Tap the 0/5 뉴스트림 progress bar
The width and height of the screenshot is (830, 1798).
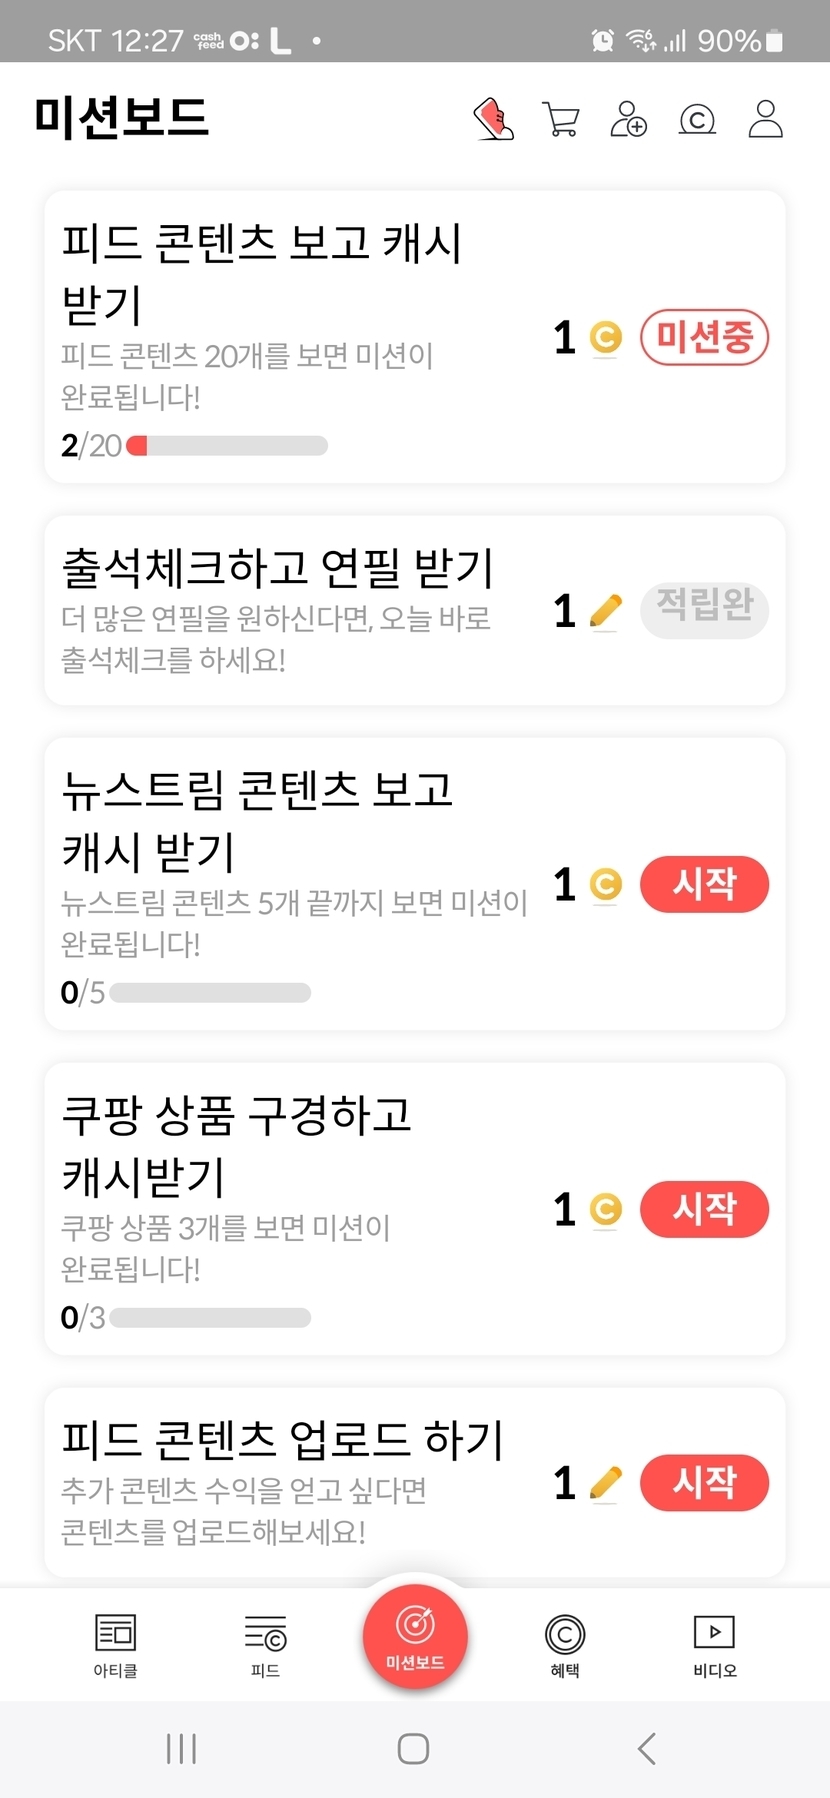tap(210, 993)
